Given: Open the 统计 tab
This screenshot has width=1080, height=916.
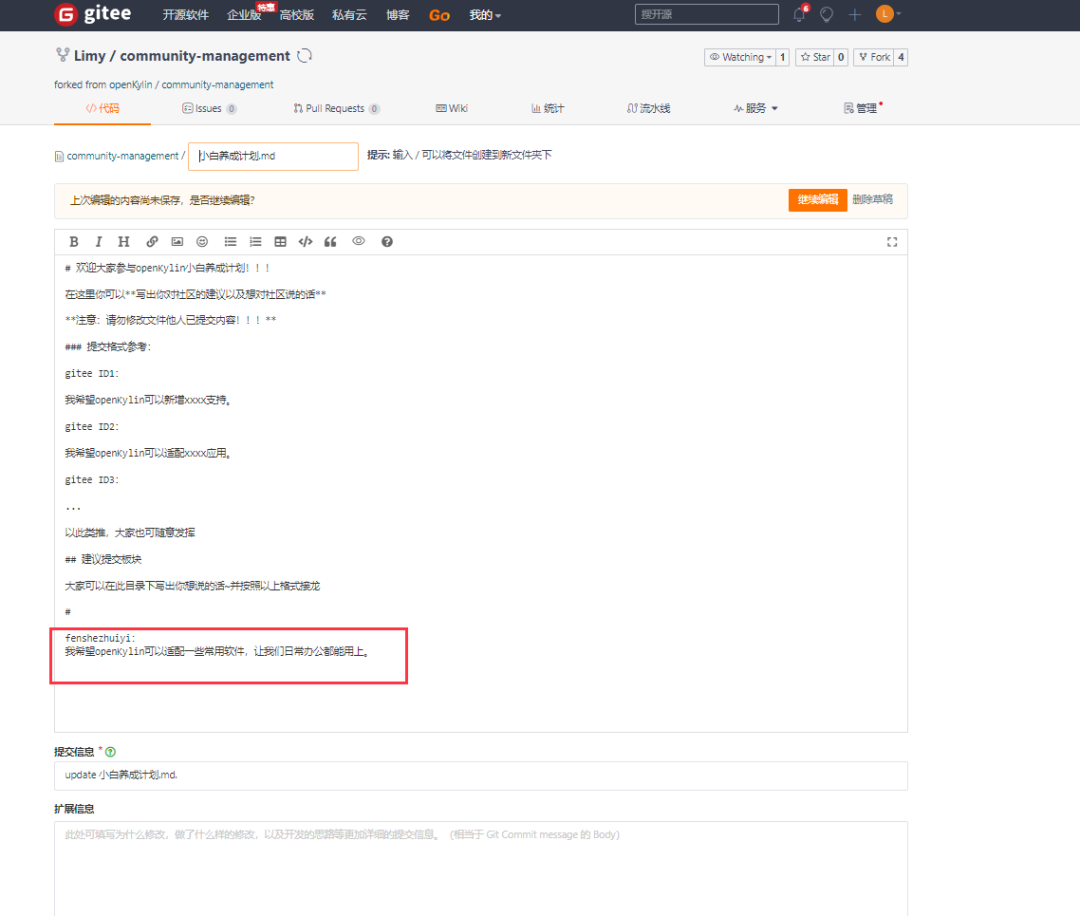Looking at the screenshot, I should [548, 108].
